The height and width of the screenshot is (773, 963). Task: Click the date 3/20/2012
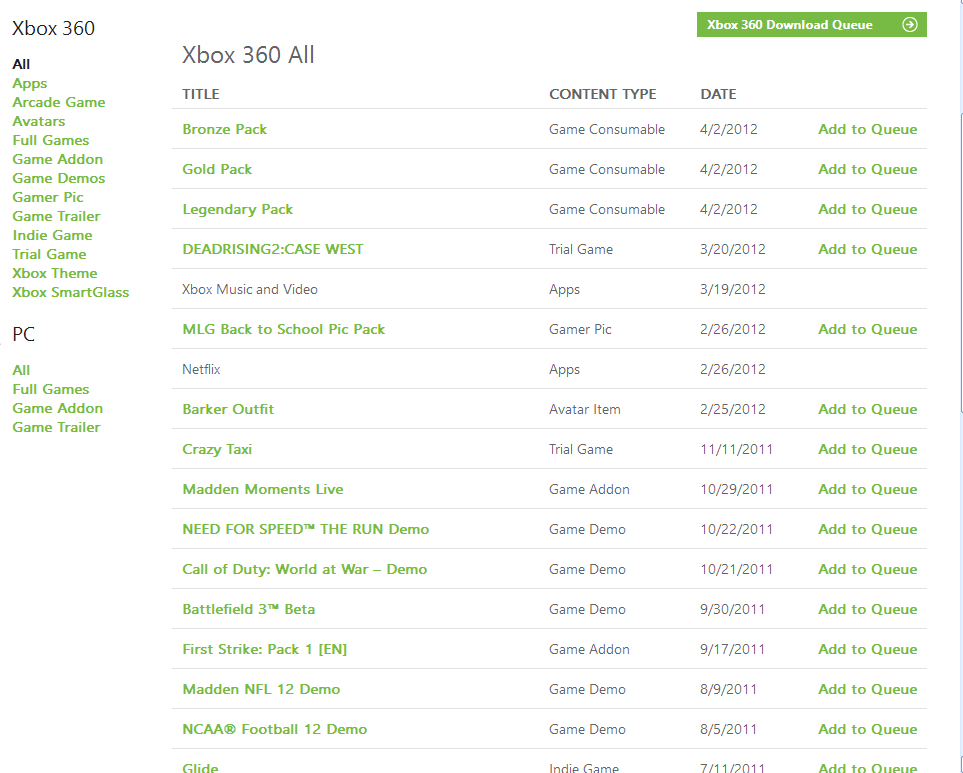pos(733,249)
